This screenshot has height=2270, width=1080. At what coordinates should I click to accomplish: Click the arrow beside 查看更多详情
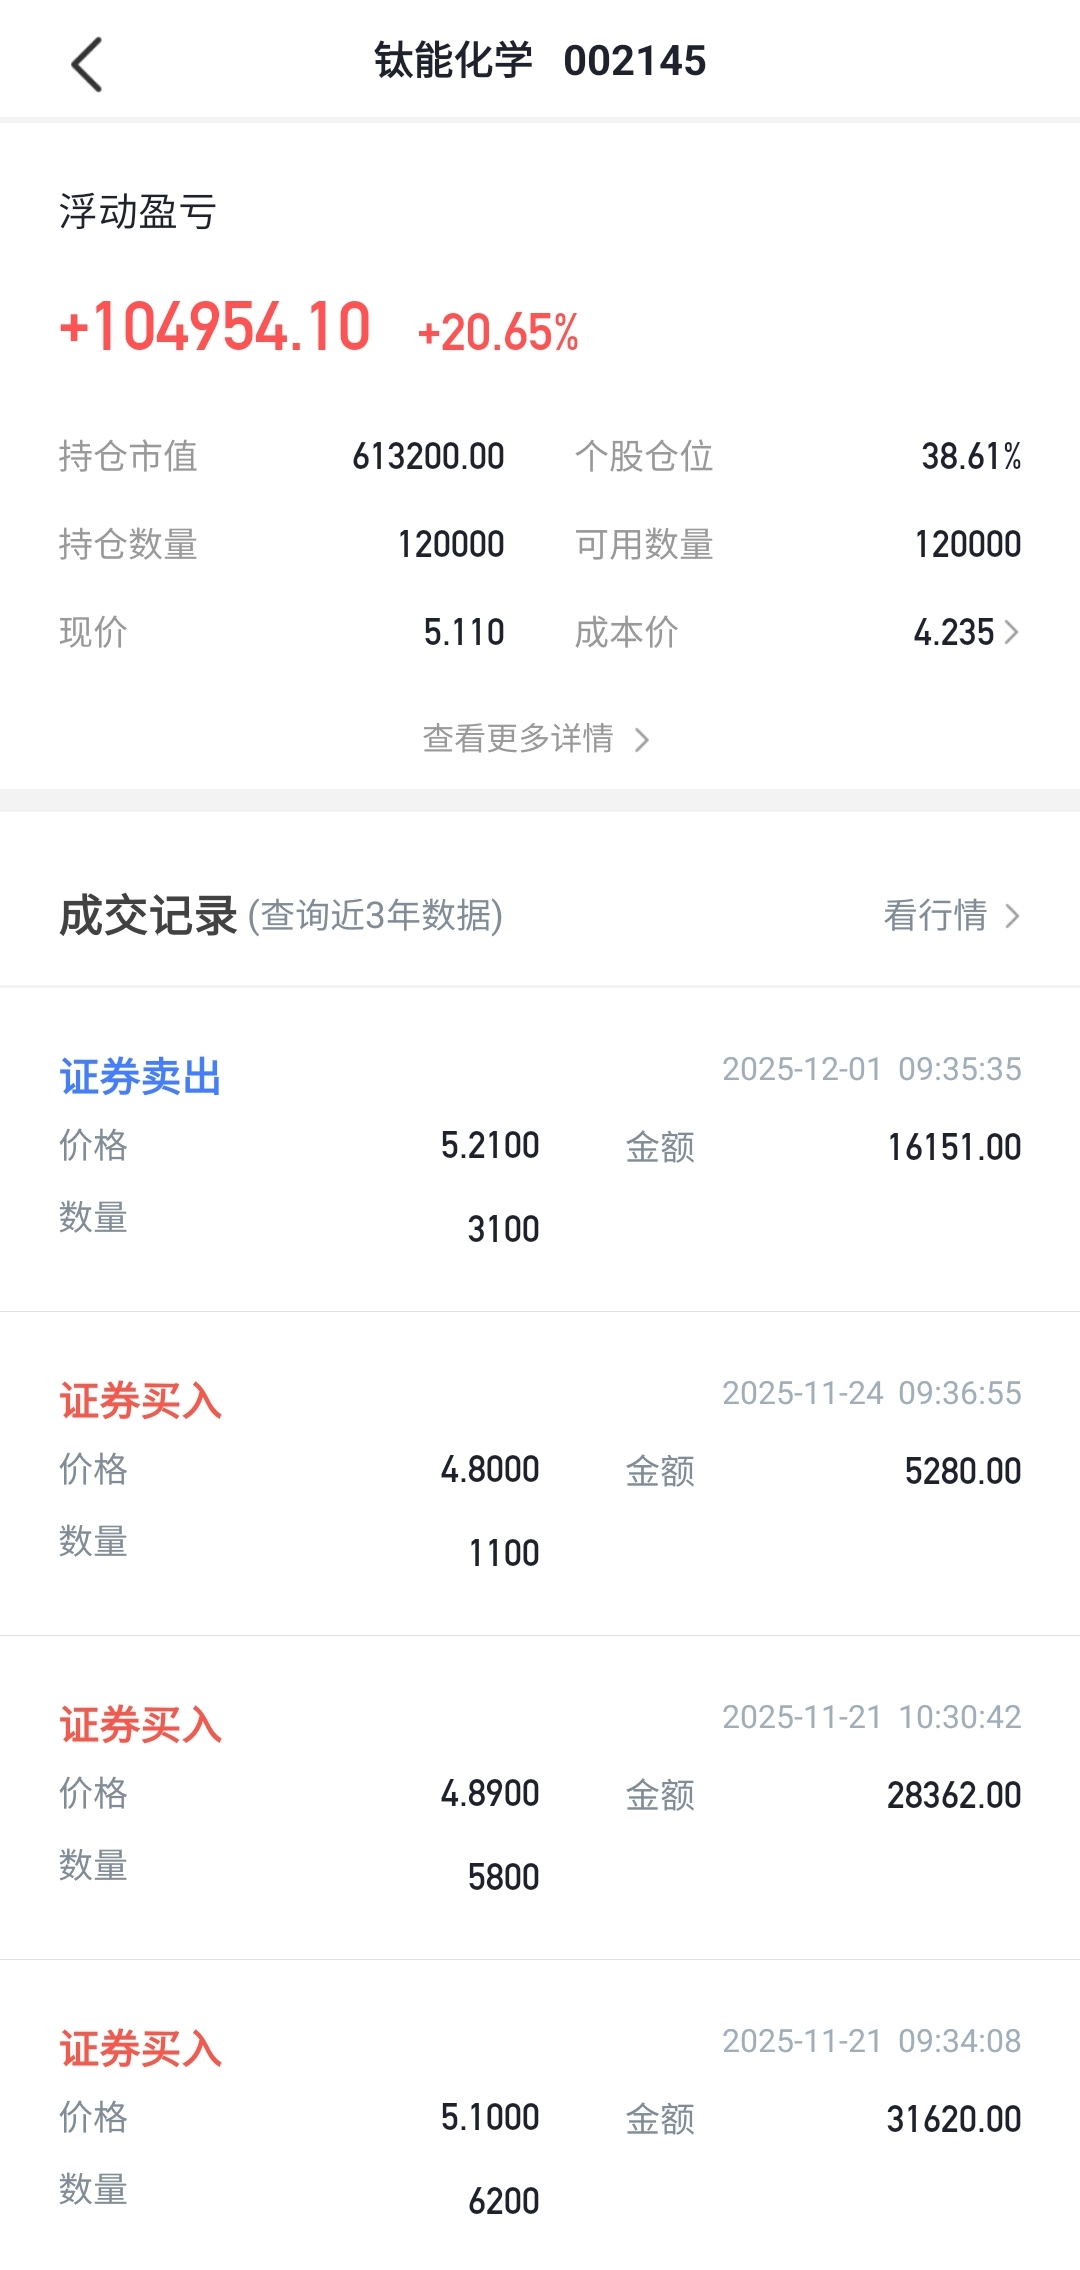[x=642, y=740]
